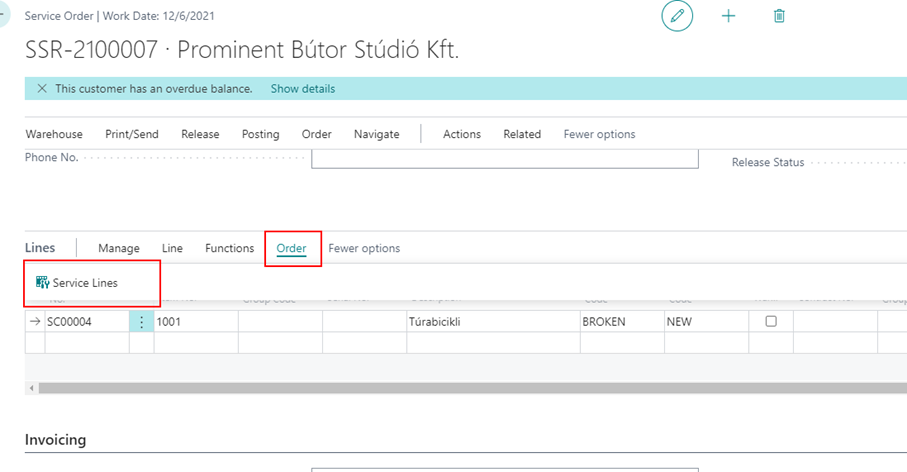Select the Order tab in Lines section
Image resolution: width=907 pixels, height=472 pixels.
[x=291, y=248]
